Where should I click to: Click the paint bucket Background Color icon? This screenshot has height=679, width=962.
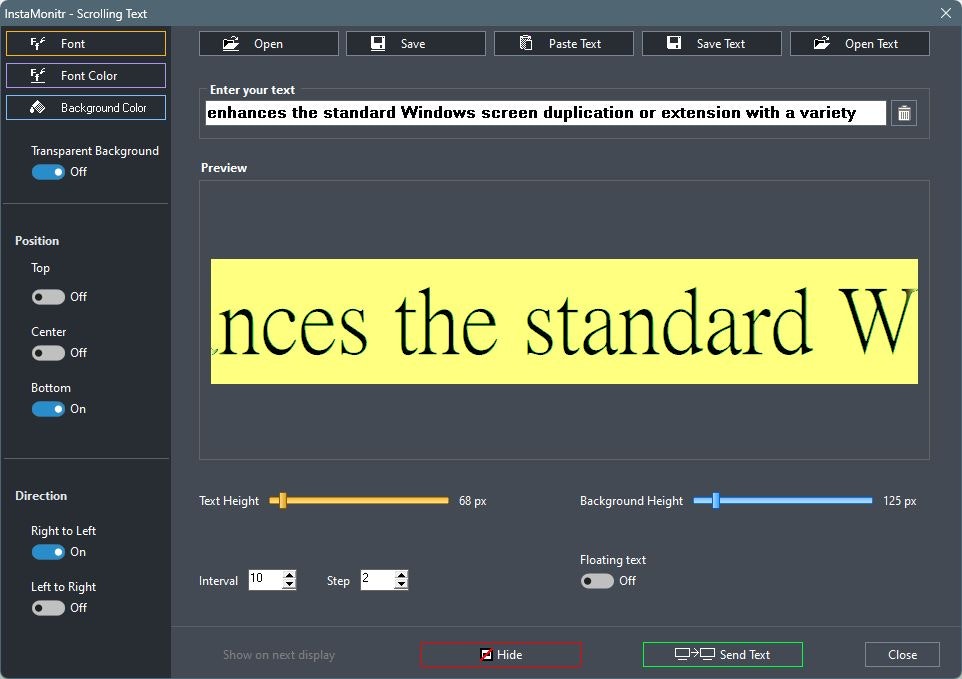pyautogui.click(x=37, y=107)
